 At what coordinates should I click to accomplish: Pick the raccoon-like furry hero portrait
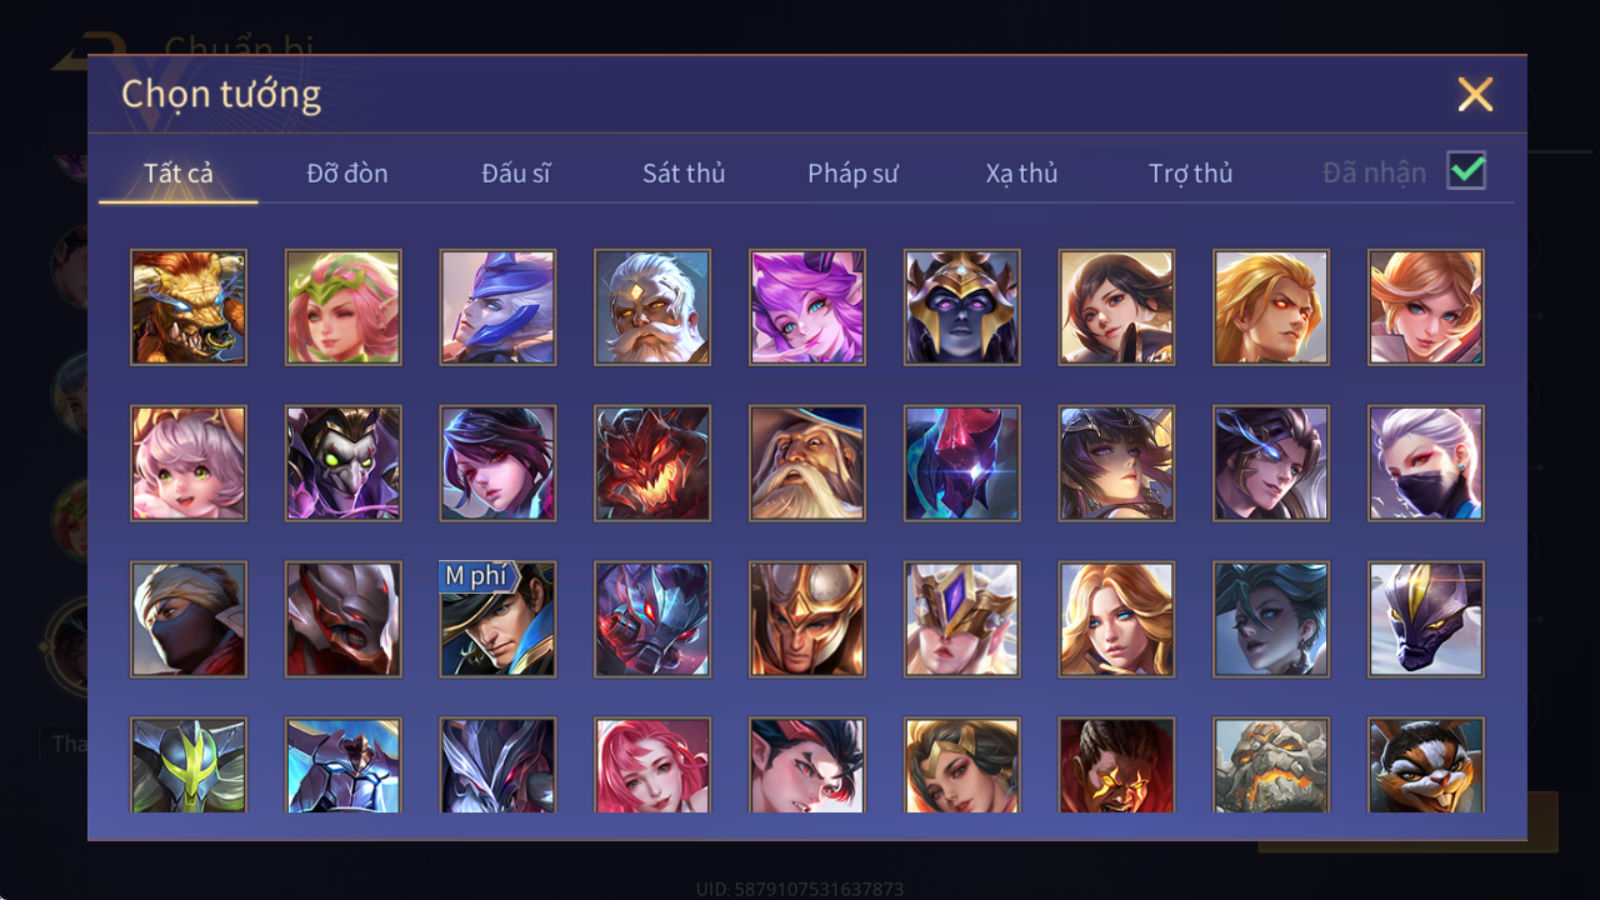[1426, 765]
